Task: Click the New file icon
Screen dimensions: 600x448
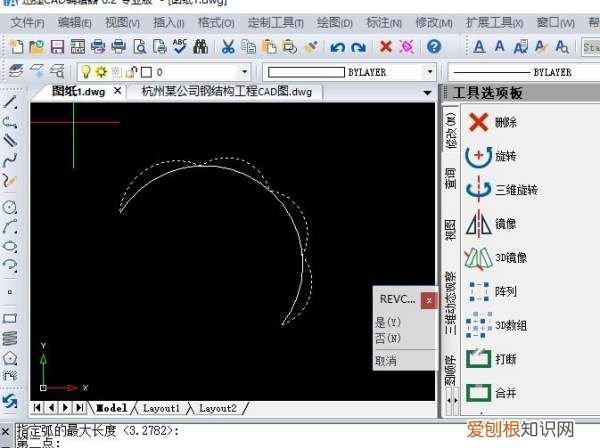Action: (16, 47)
